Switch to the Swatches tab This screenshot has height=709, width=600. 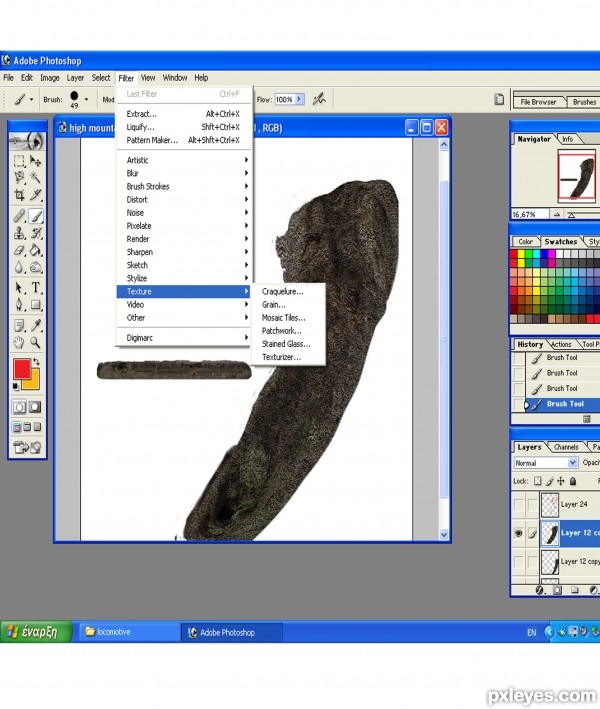coord(560,241)
